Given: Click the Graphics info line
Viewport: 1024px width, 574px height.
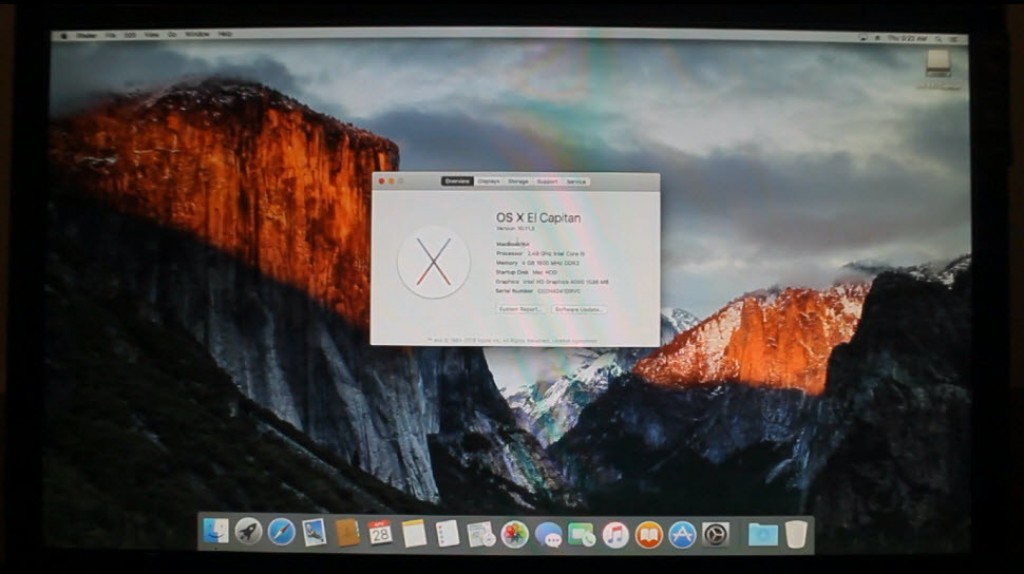Looking at the screenshot, I should point(552,281).
